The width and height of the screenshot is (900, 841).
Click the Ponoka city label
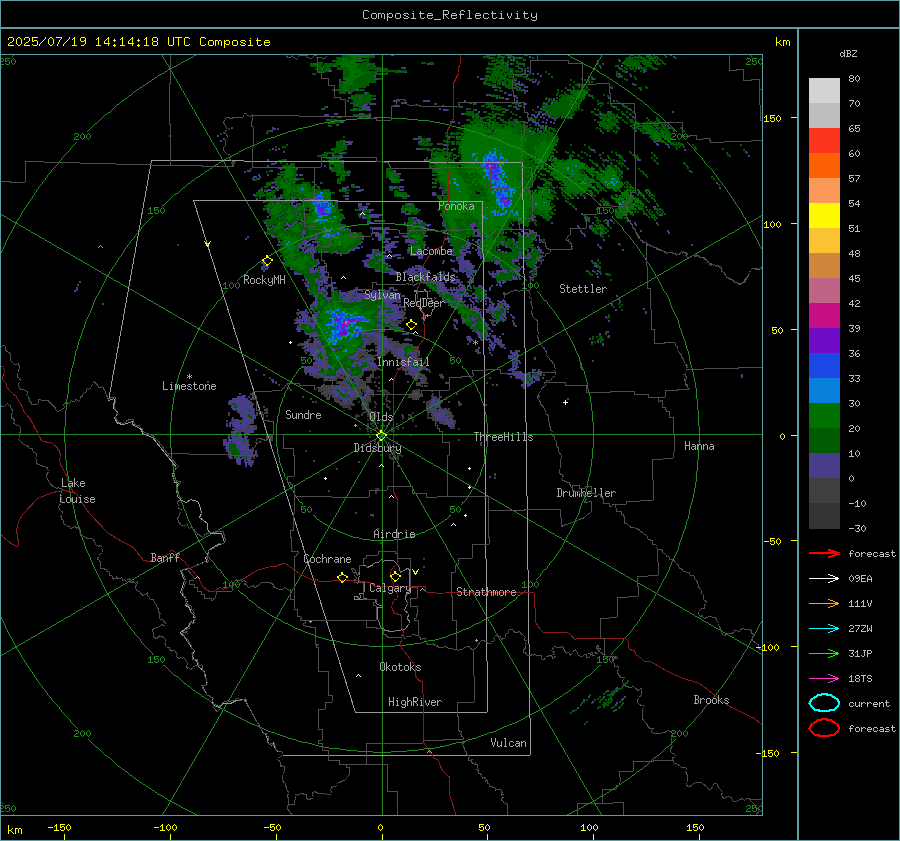456,206
